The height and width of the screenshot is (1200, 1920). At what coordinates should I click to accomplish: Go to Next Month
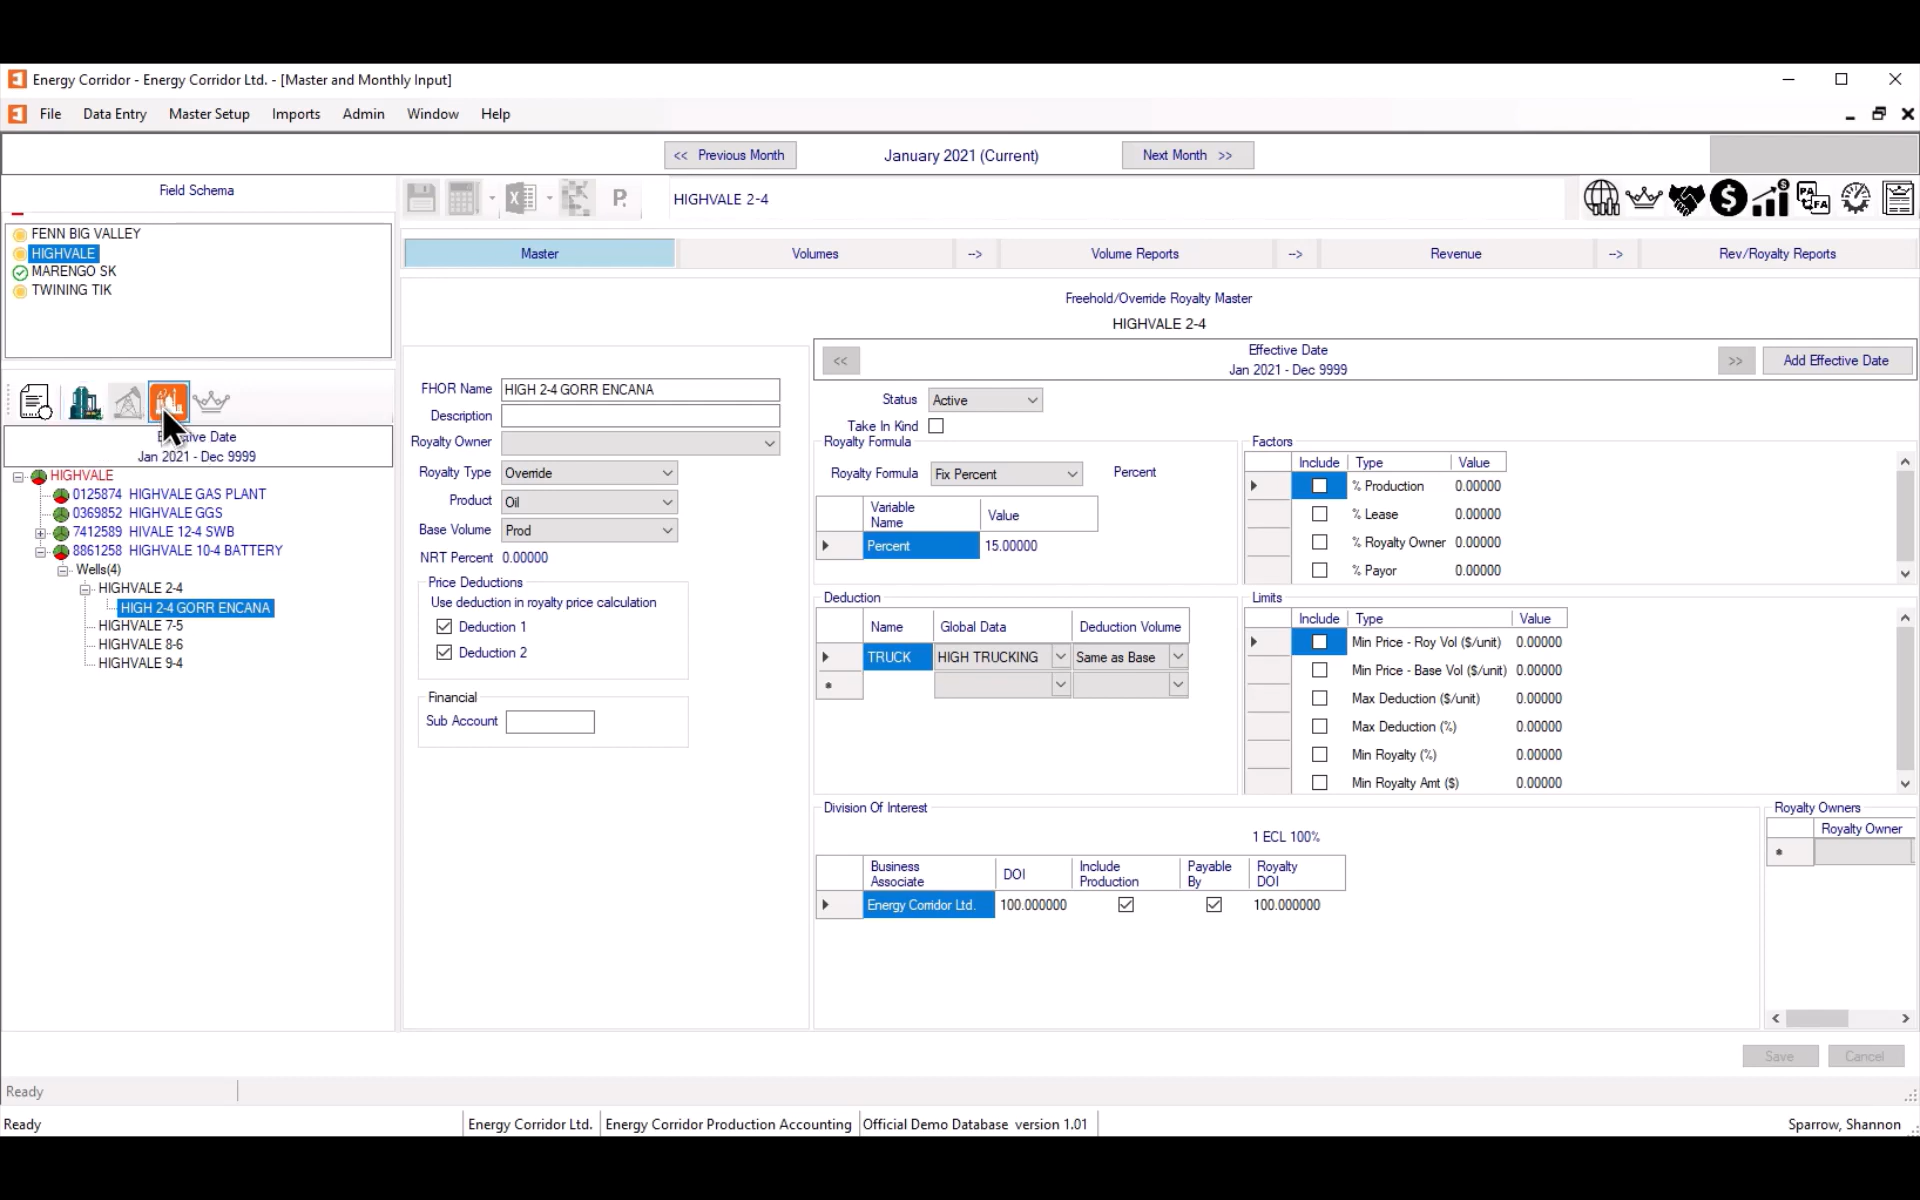click(x=1187, y=155)
